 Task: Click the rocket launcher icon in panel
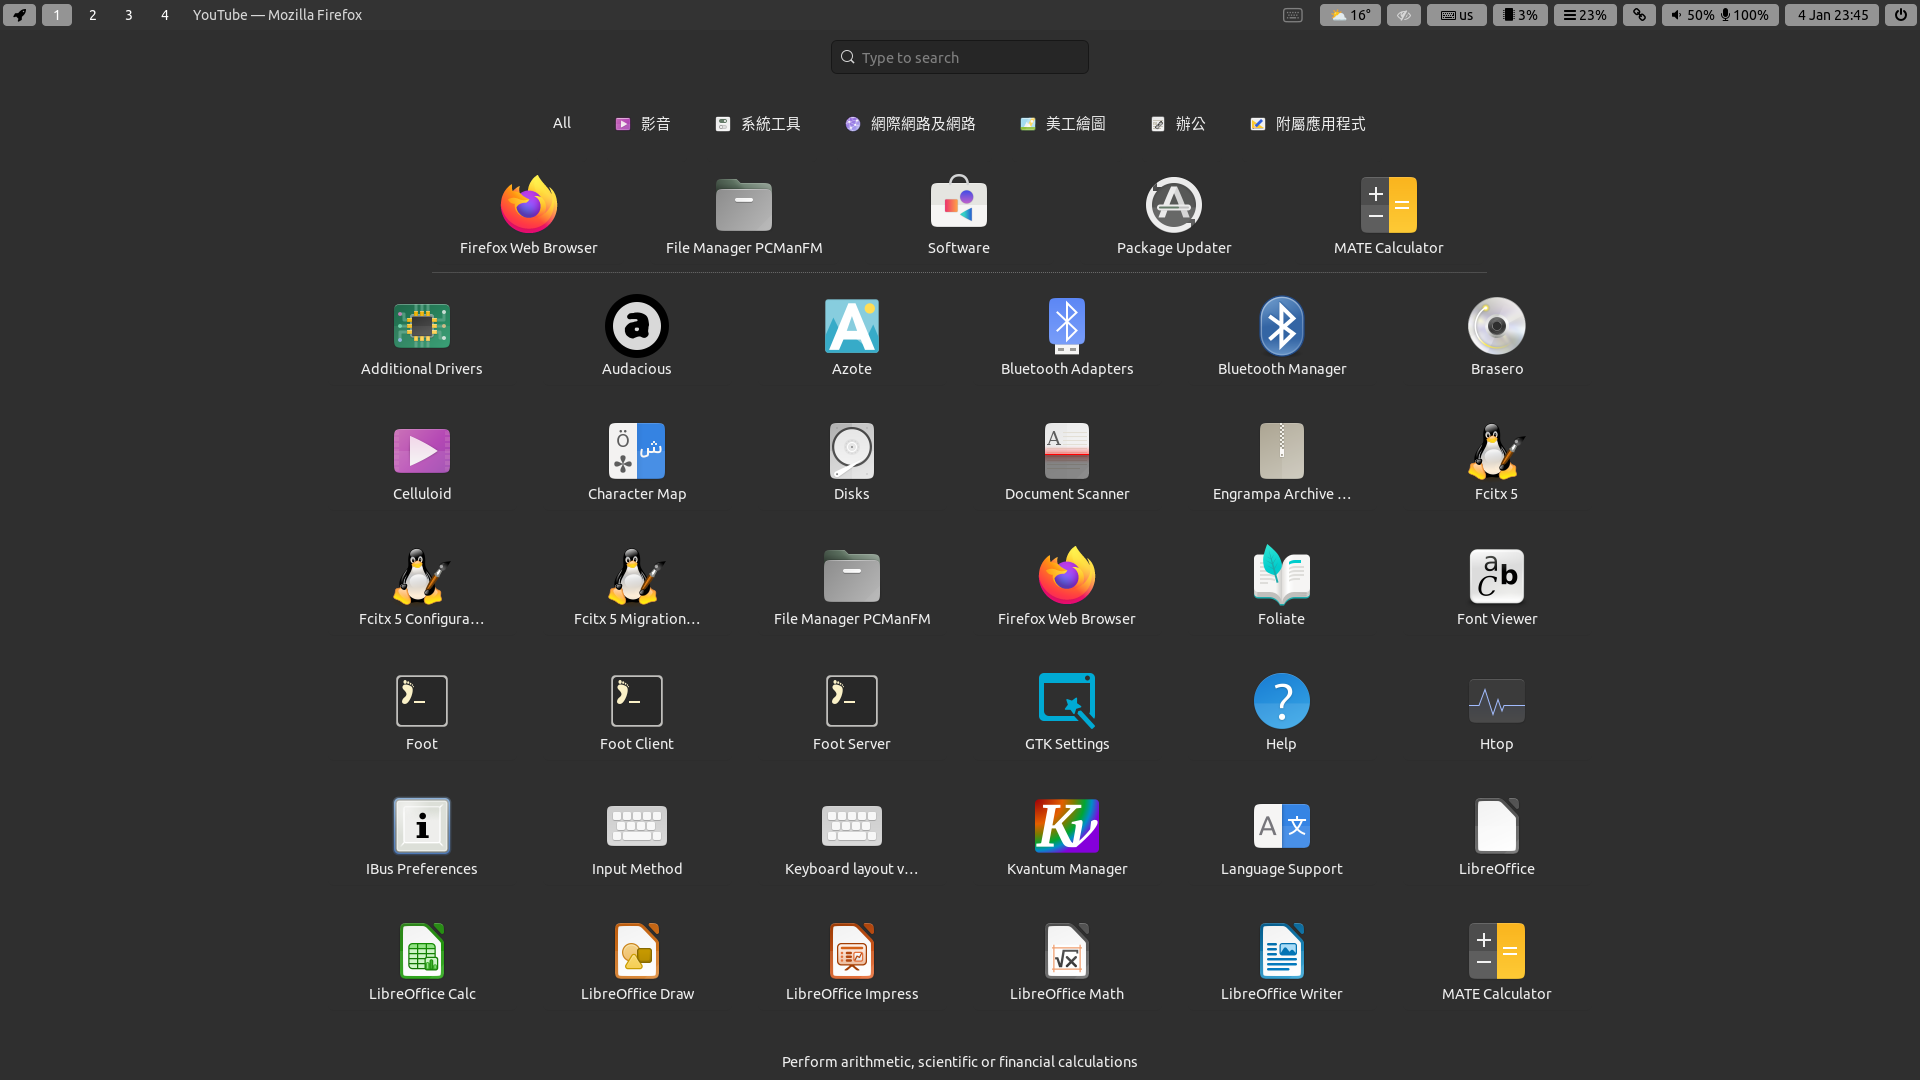click(x=20, y=15)
